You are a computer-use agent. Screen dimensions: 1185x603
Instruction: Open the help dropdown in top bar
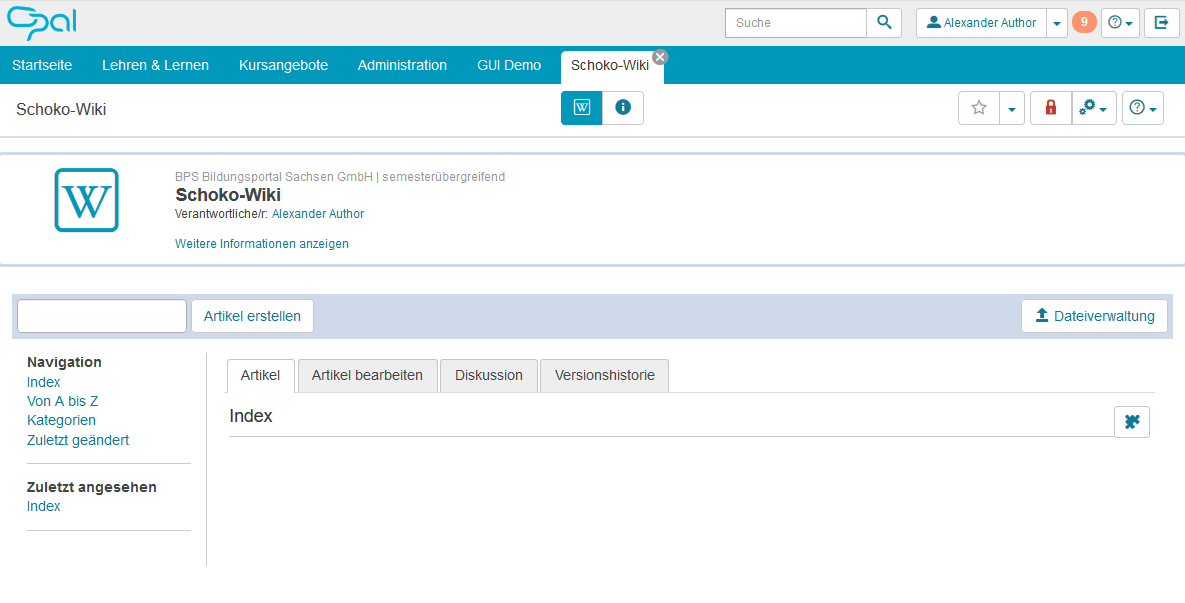[x=1120, y=23]
